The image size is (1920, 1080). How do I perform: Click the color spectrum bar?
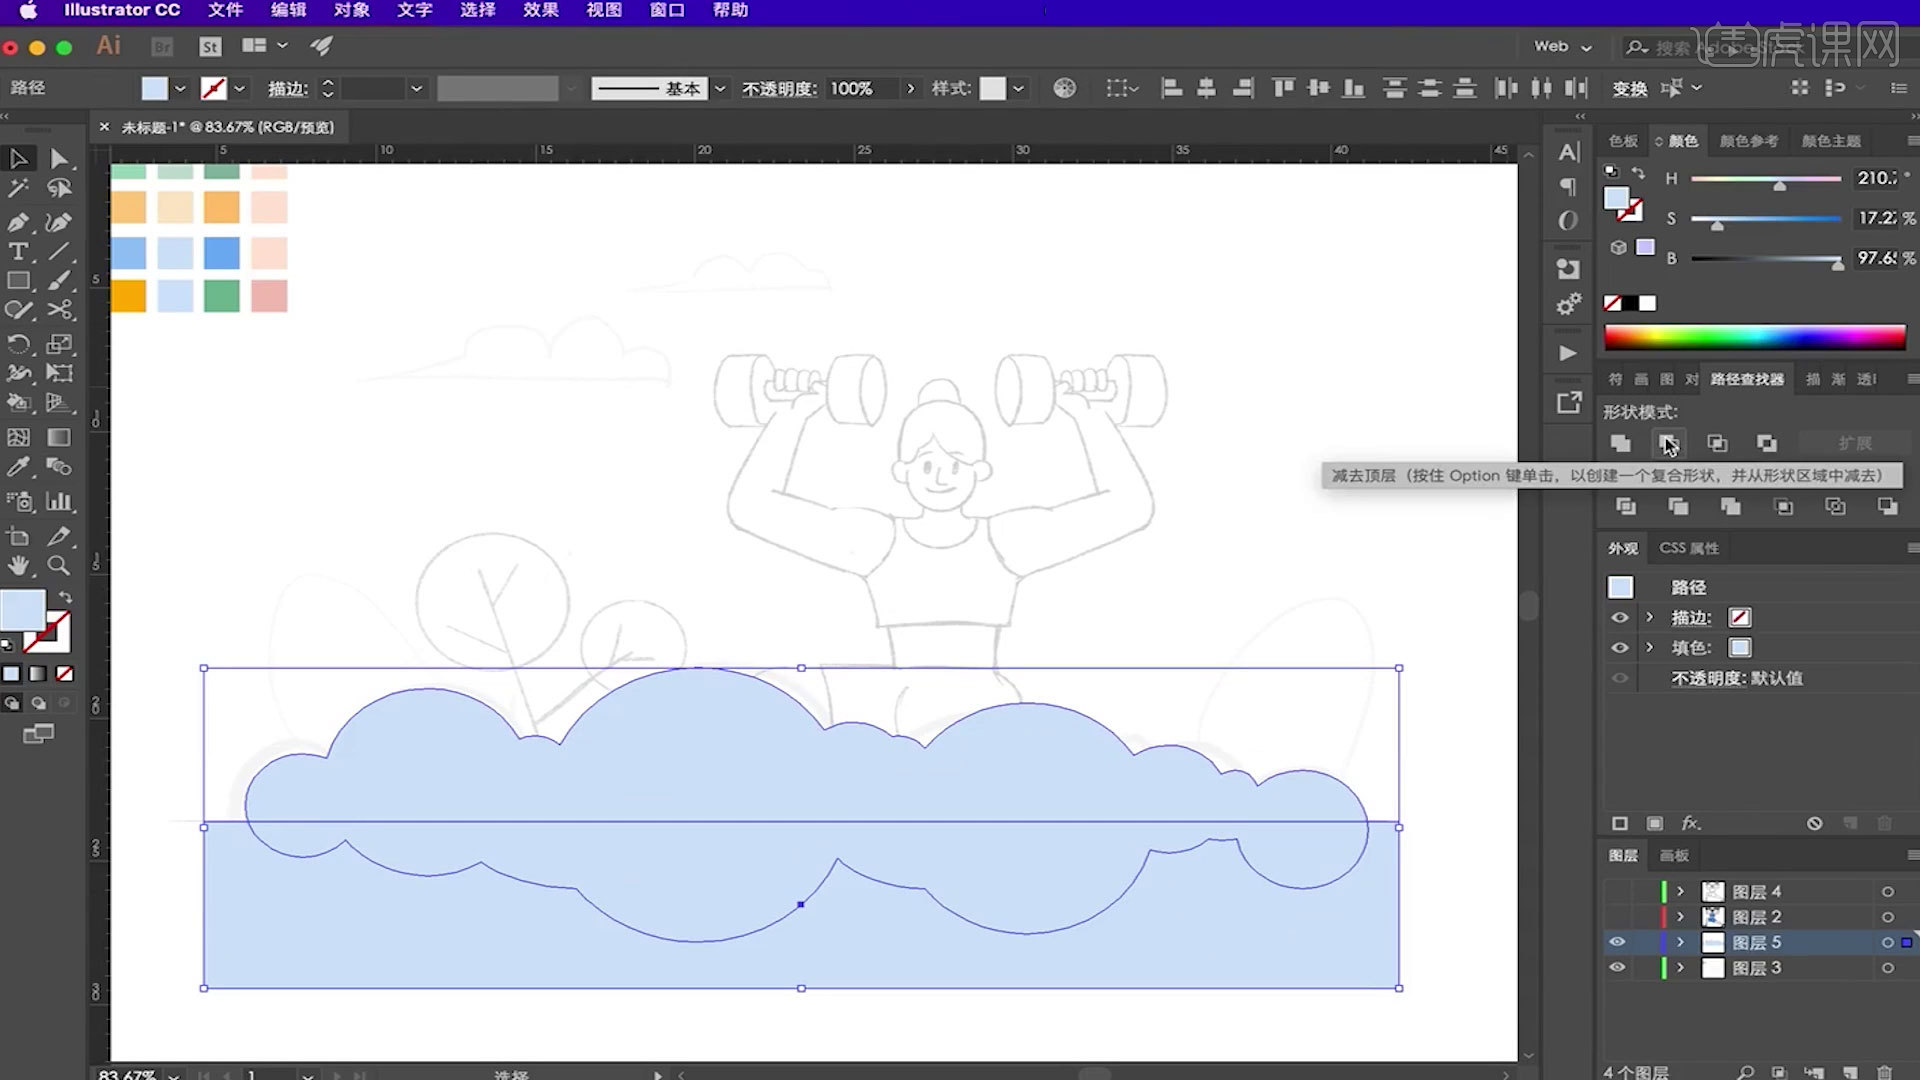point(1755,337)
